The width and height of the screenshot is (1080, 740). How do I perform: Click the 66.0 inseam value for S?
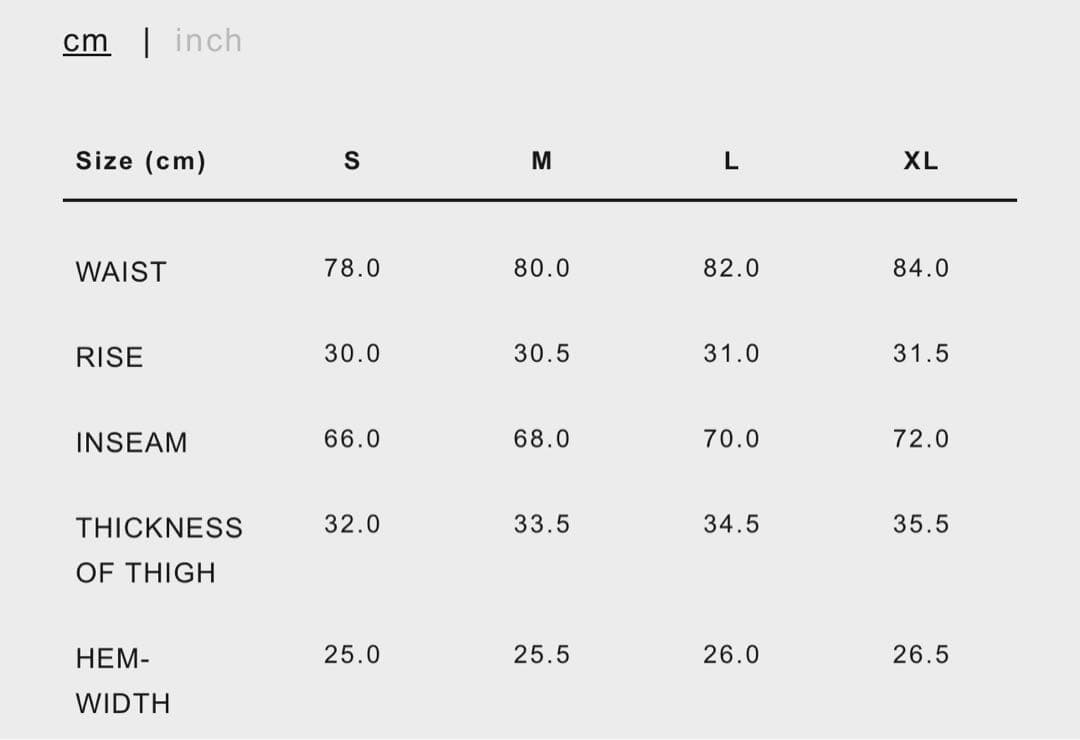coord(352,438)
